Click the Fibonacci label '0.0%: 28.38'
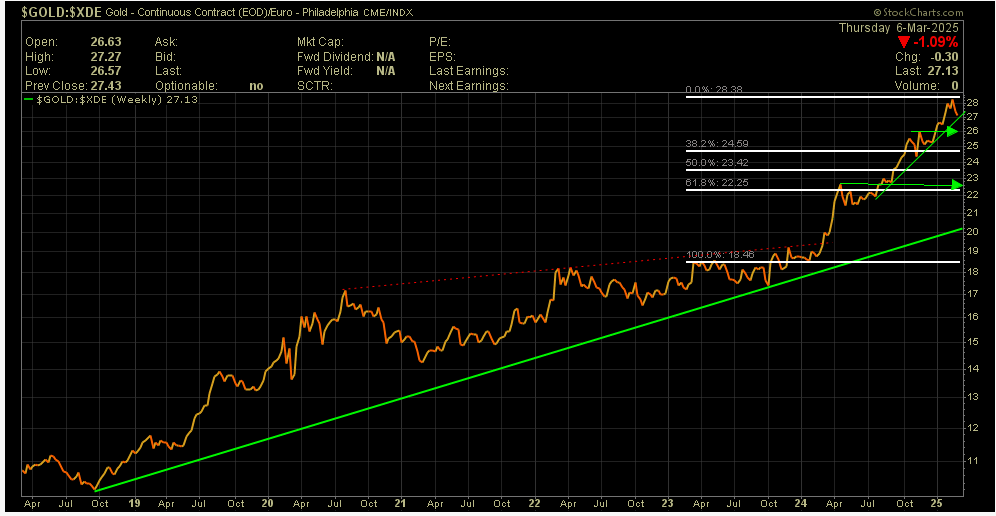 point(714,90)
